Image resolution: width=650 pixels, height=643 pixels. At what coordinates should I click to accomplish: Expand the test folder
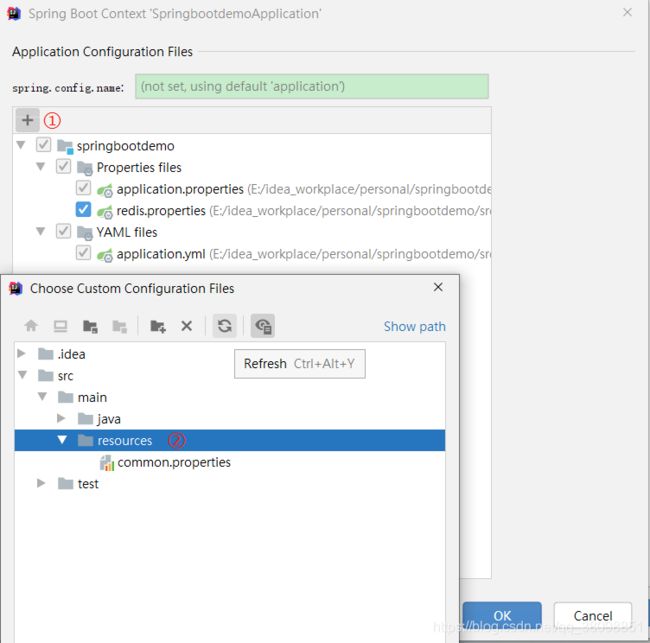pyautogui.click(x=41, y=483)
